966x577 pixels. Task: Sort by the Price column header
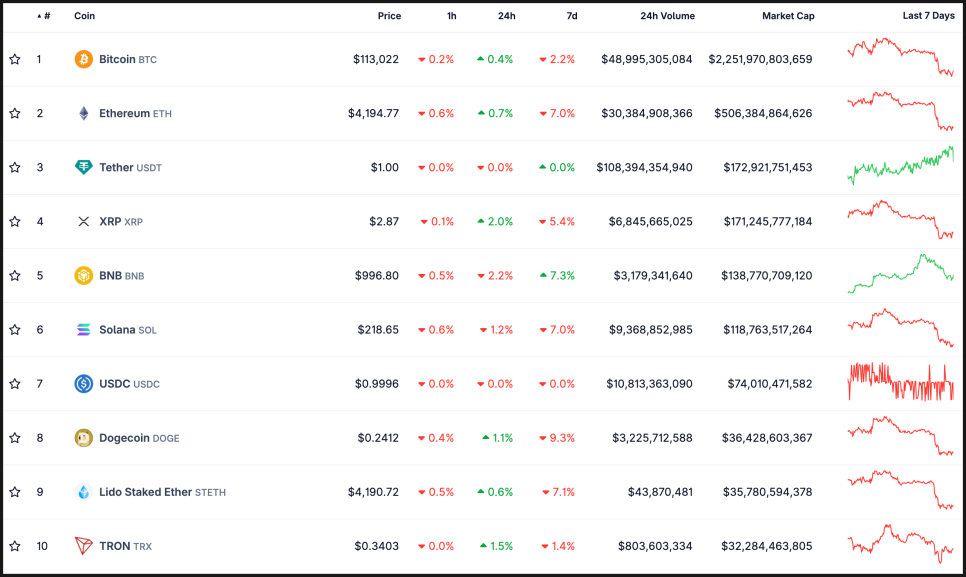click(389, 16)
